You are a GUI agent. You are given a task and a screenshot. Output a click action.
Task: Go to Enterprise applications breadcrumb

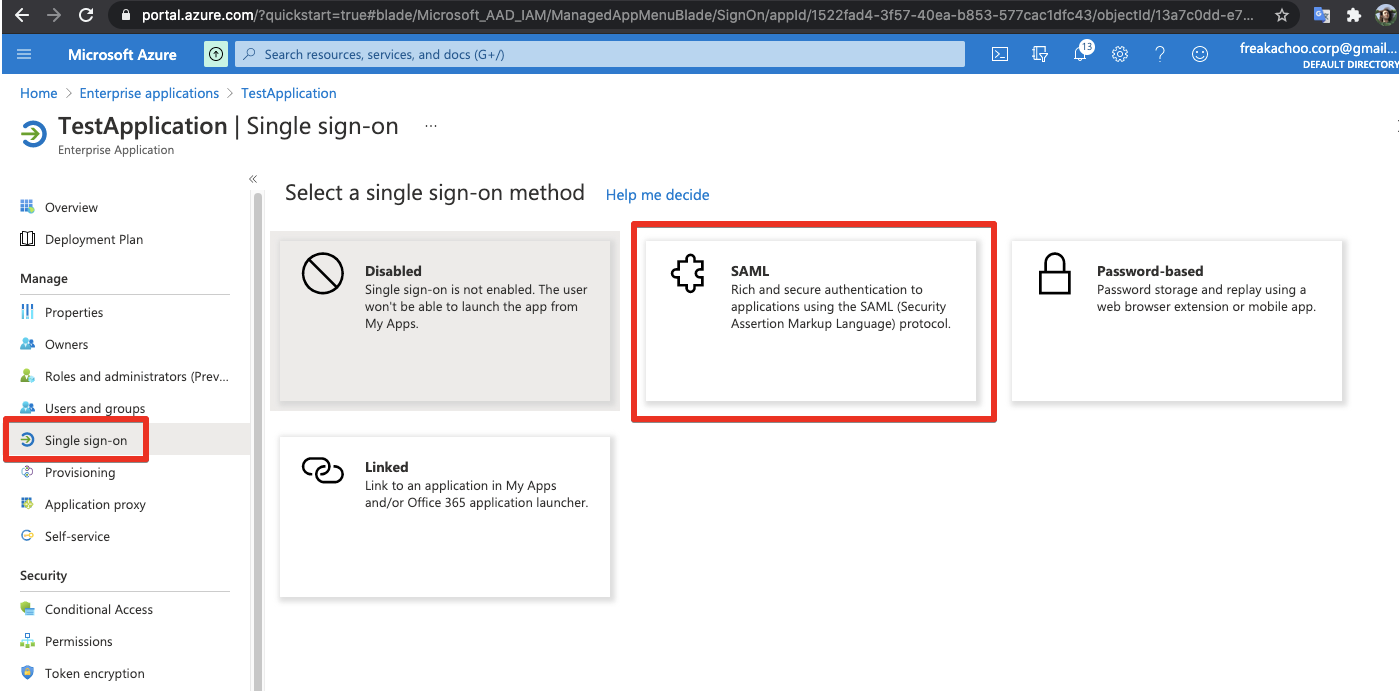coord(149,93)
